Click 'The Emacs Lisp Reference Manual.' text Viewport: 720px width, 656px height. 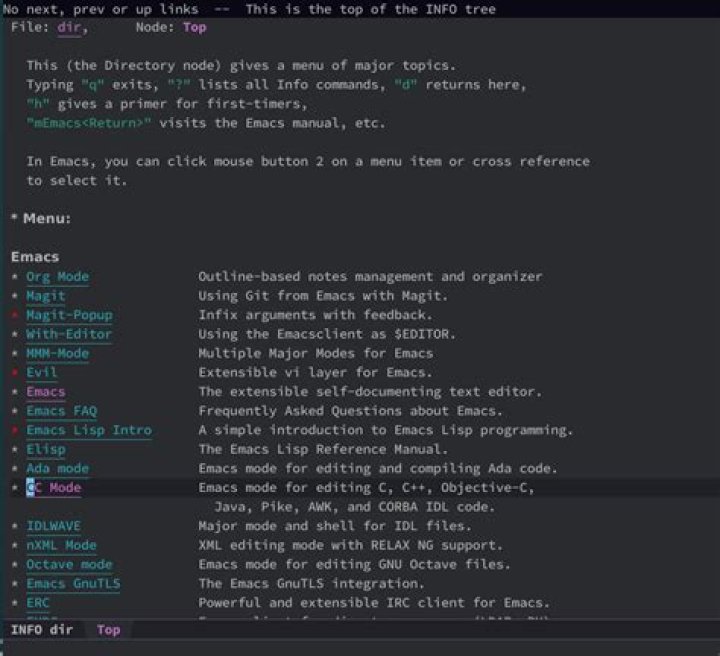pos(323,449)
